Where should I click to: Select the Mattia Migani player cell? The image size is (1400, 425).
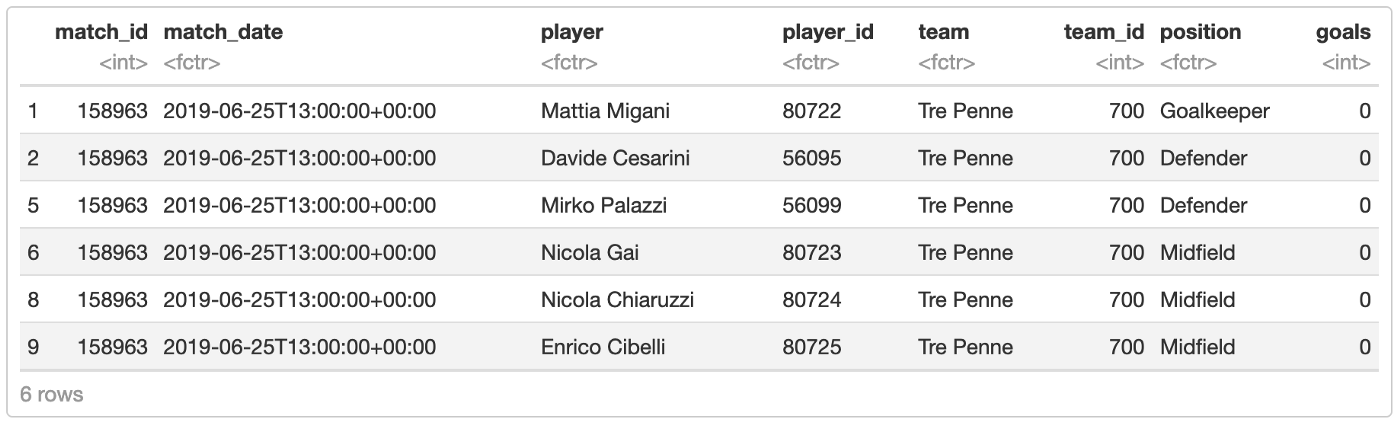605,111
